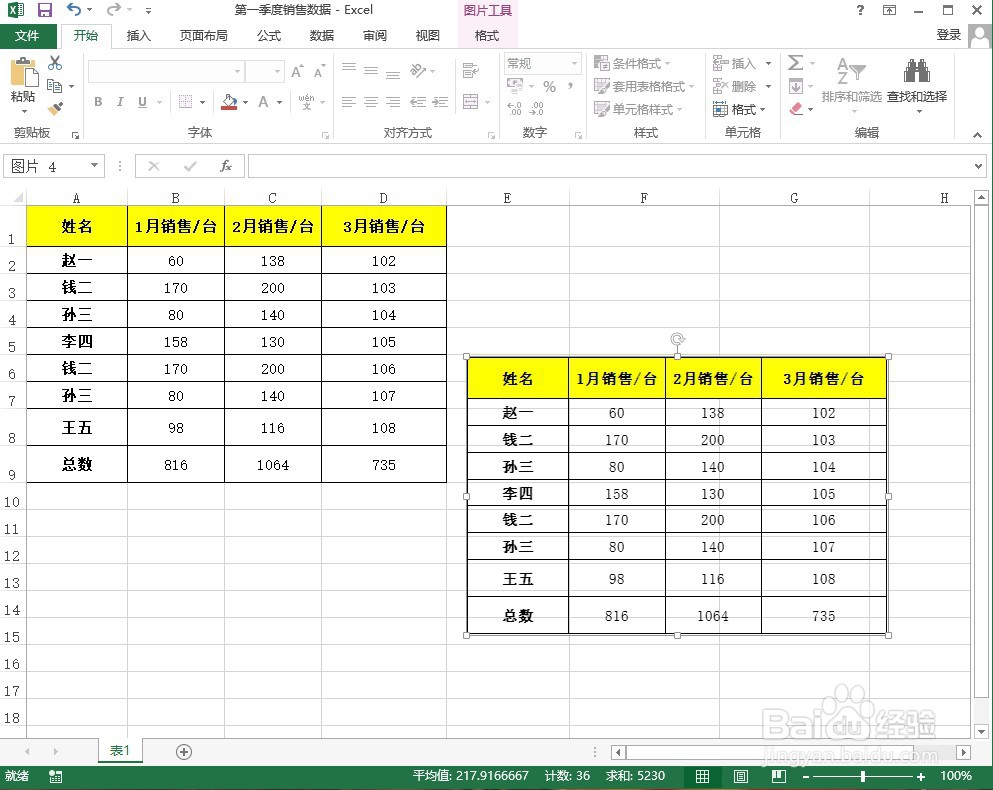Viewport: 993px width, 790px height.
Task: Switch to the 数据 data tab
Action: 322,35
